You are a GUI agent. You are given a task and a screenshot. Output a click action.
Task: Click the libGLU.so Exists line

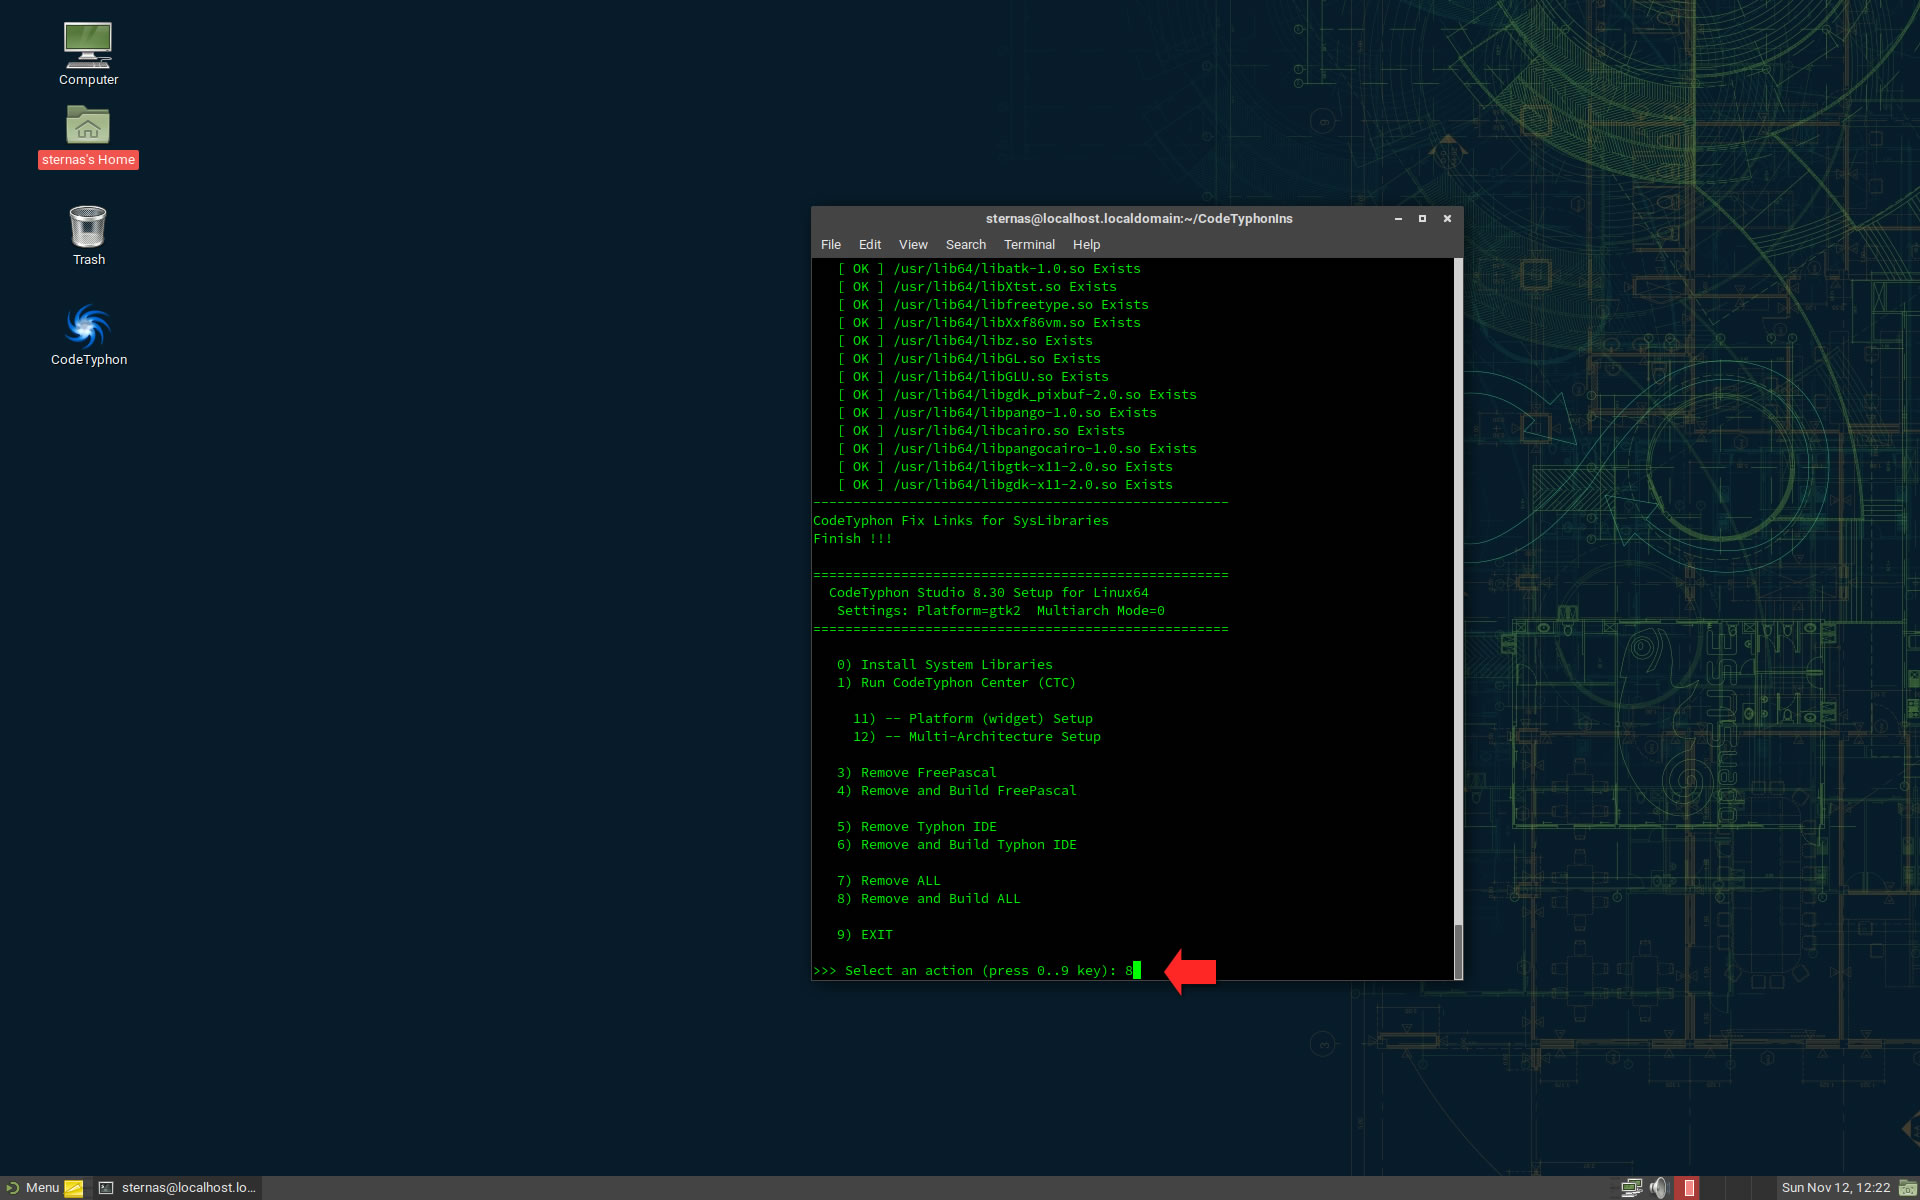(x=973, y=377)
